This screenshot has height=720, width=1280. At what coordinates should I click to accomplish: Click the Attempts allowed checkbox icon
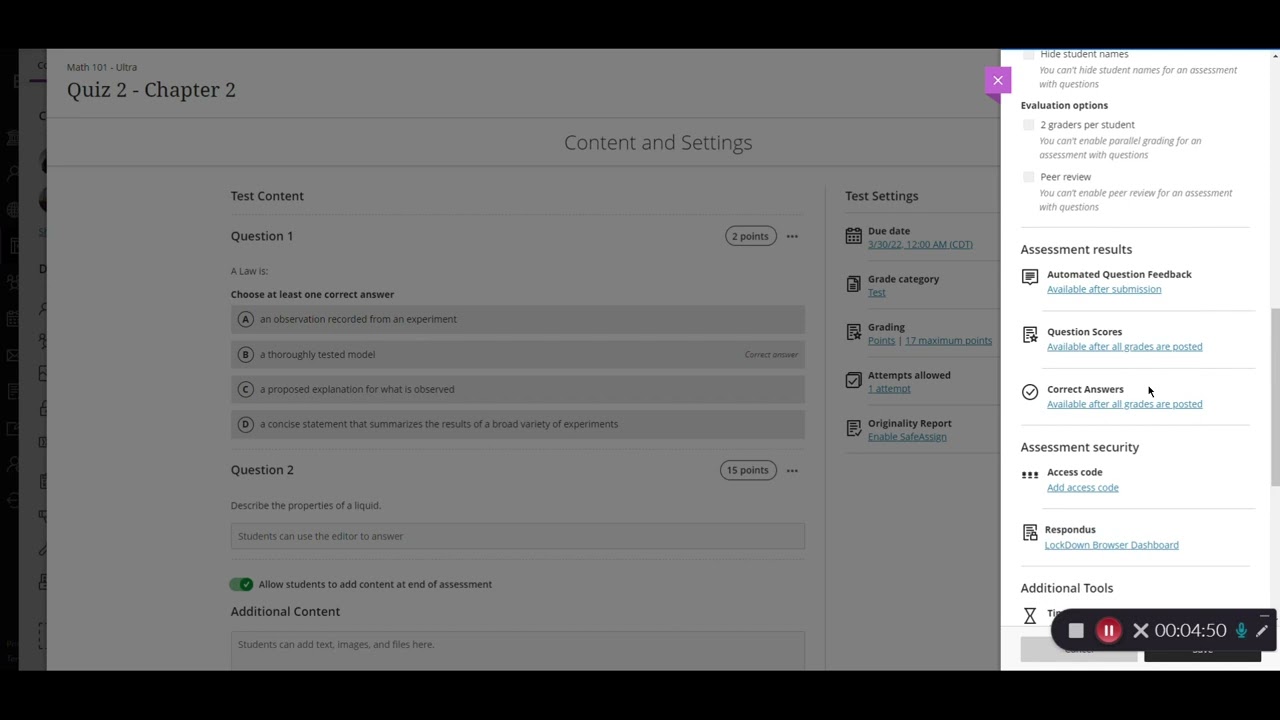(x=853, y=380)
